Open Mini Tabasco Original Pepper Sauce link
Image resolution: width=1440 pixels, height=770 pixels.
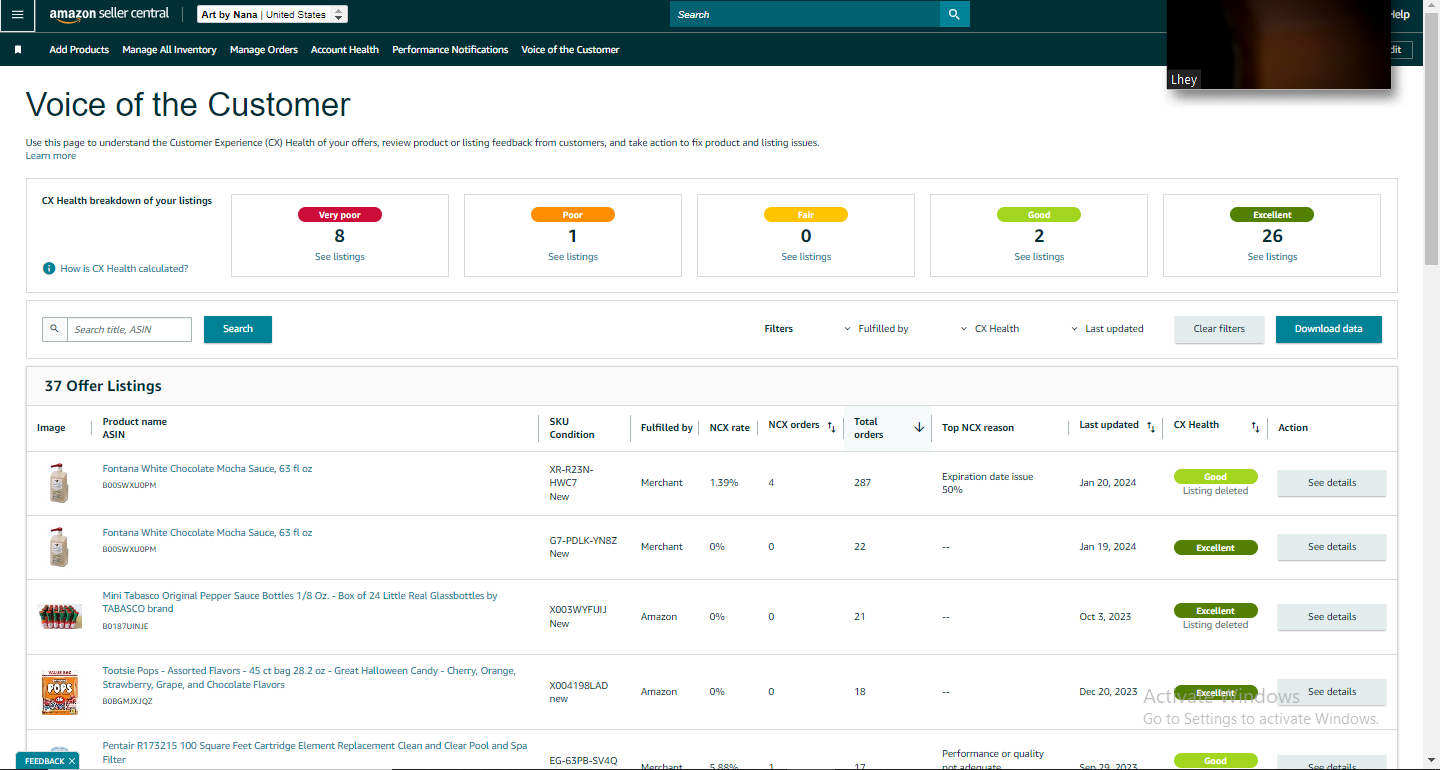pos(300,602)
